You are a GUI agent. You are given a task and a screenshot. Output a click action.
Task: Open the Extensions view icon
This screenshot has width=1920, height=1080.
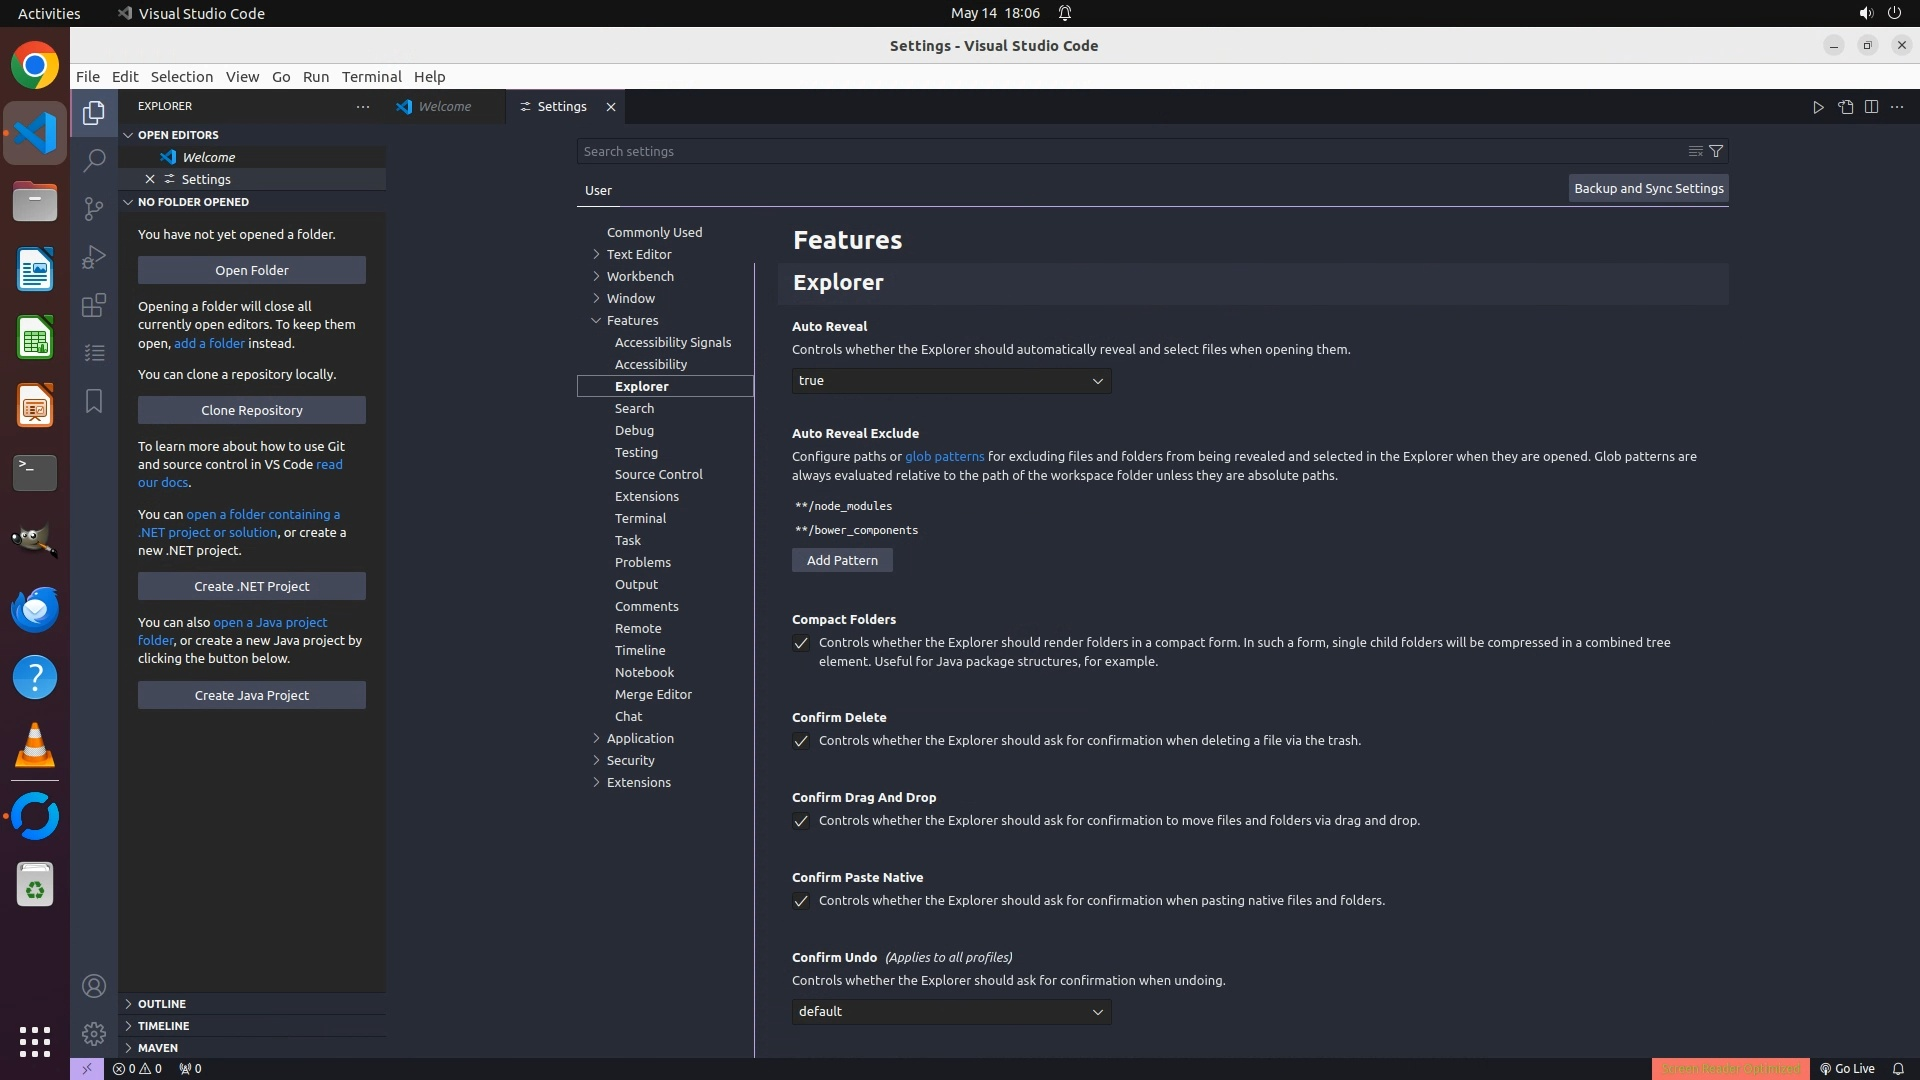94,305
